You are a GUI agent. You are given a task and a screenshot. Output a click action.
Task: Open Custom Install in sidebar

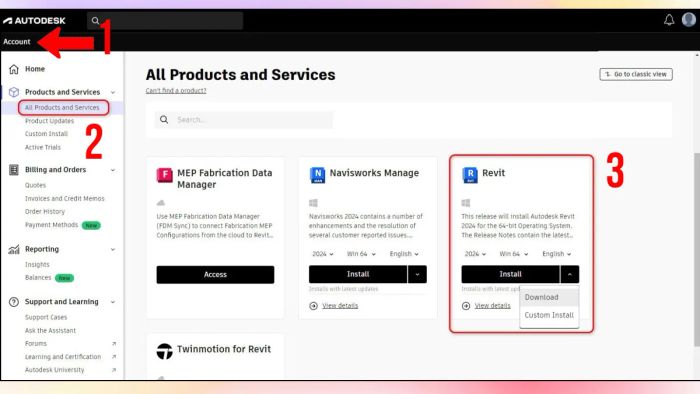pos(46,134)
